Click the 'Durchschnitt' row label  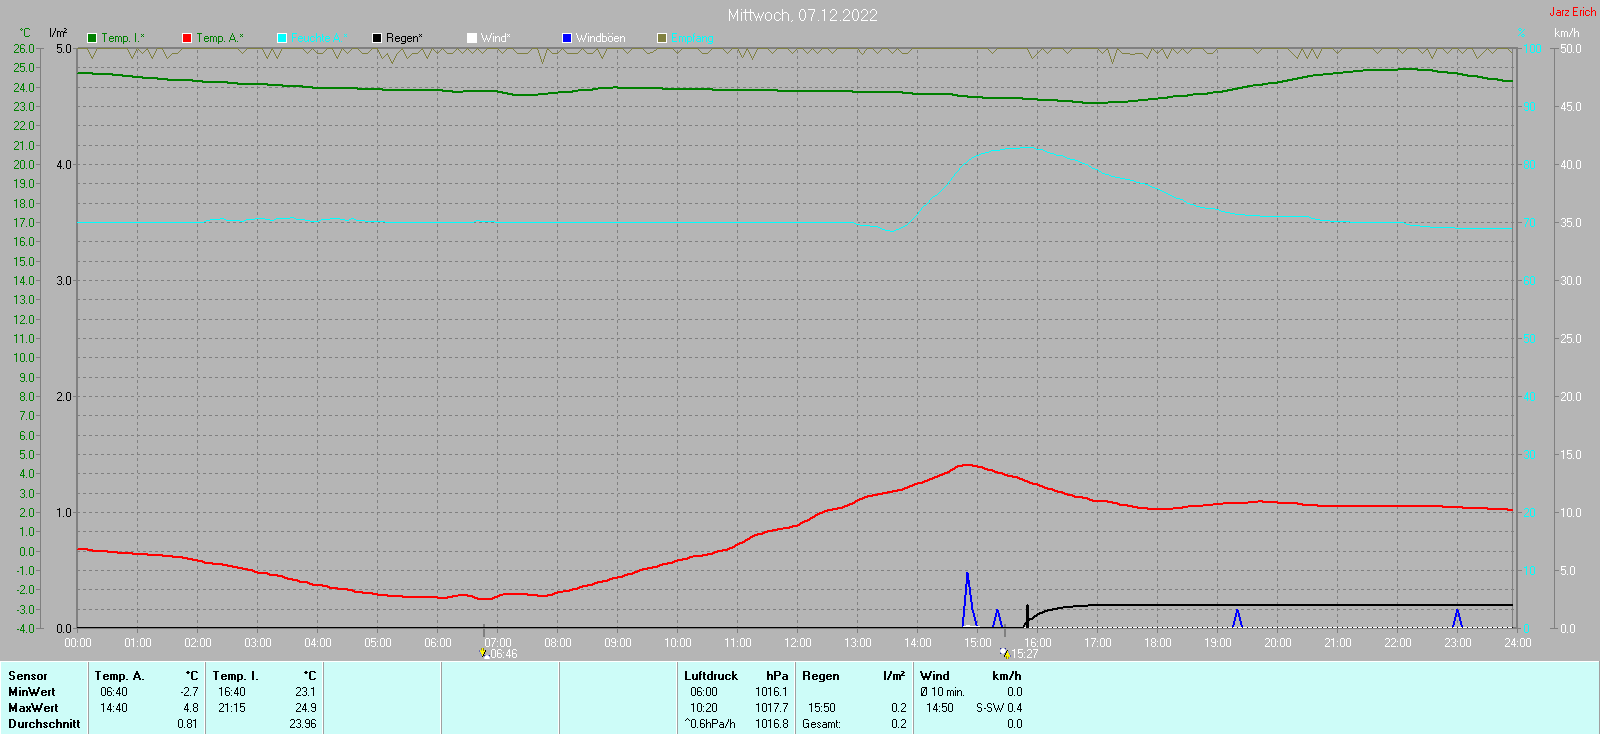[x=44, y=724]
